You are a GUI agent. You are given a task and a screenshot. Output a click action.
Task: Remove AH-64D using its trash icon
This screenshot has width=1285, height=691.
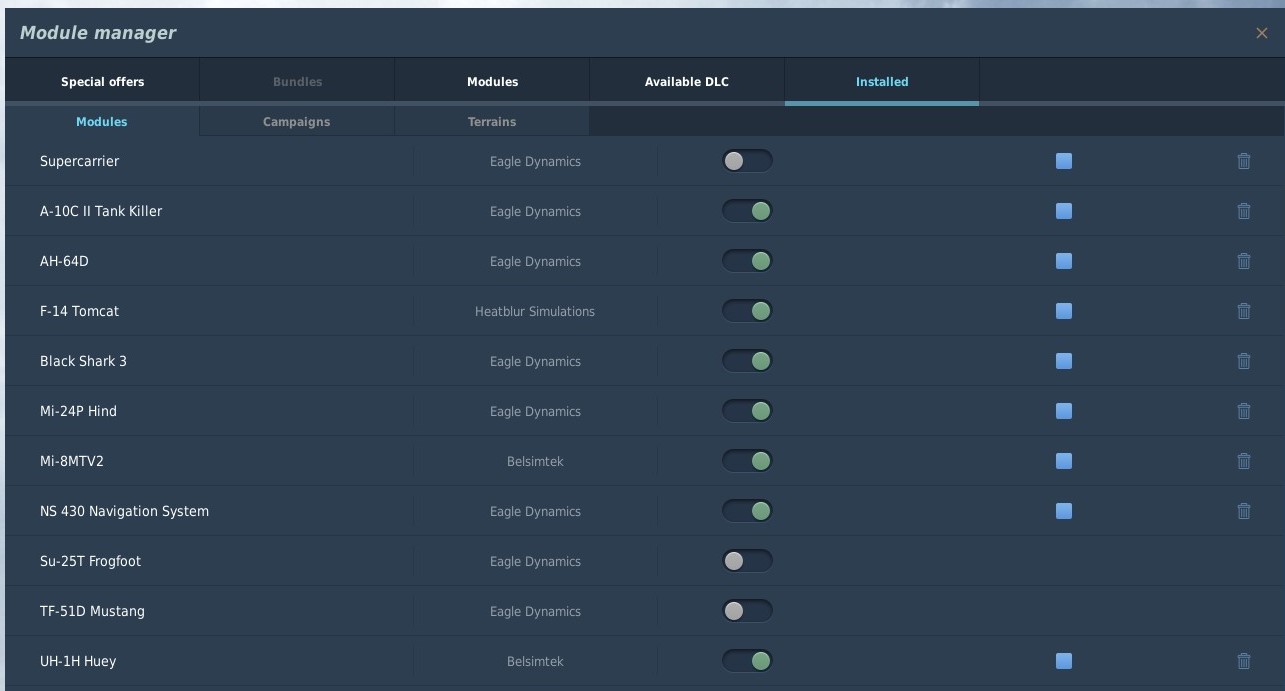pyautogui.click(x=1244, y=261)
